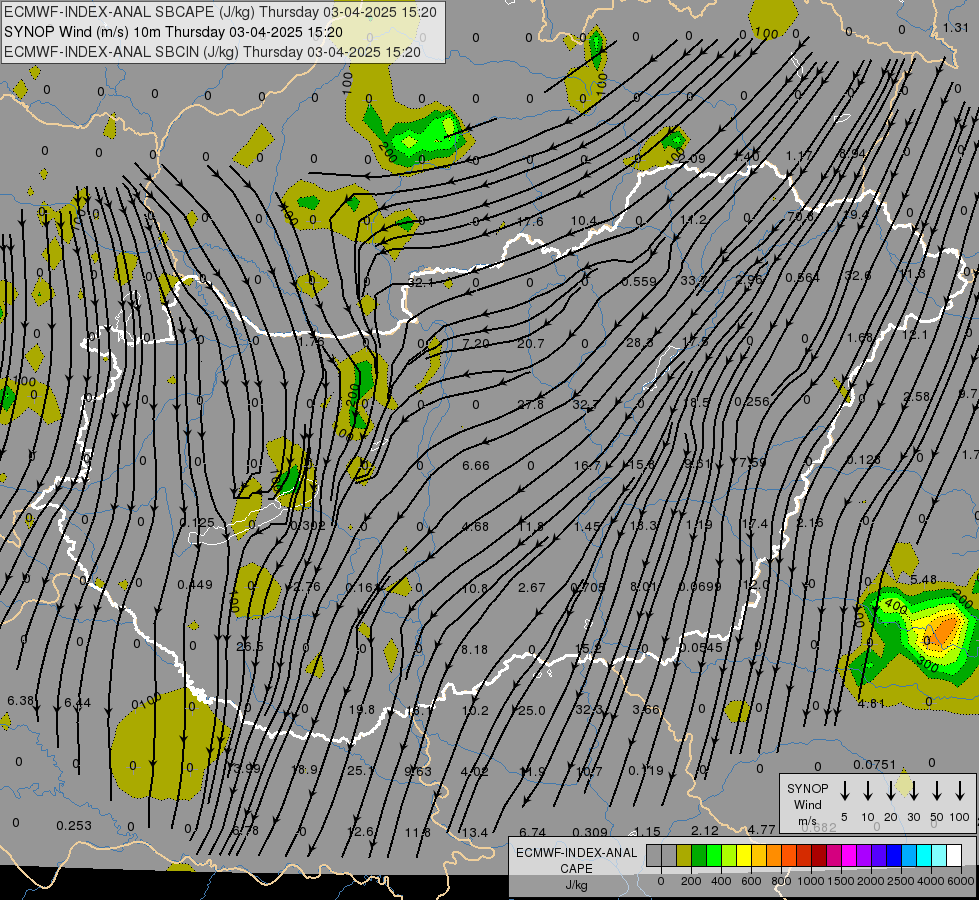979x900 pixels.
Task: Click the 18.9 value on the map
Action: [x=305, y=769]
